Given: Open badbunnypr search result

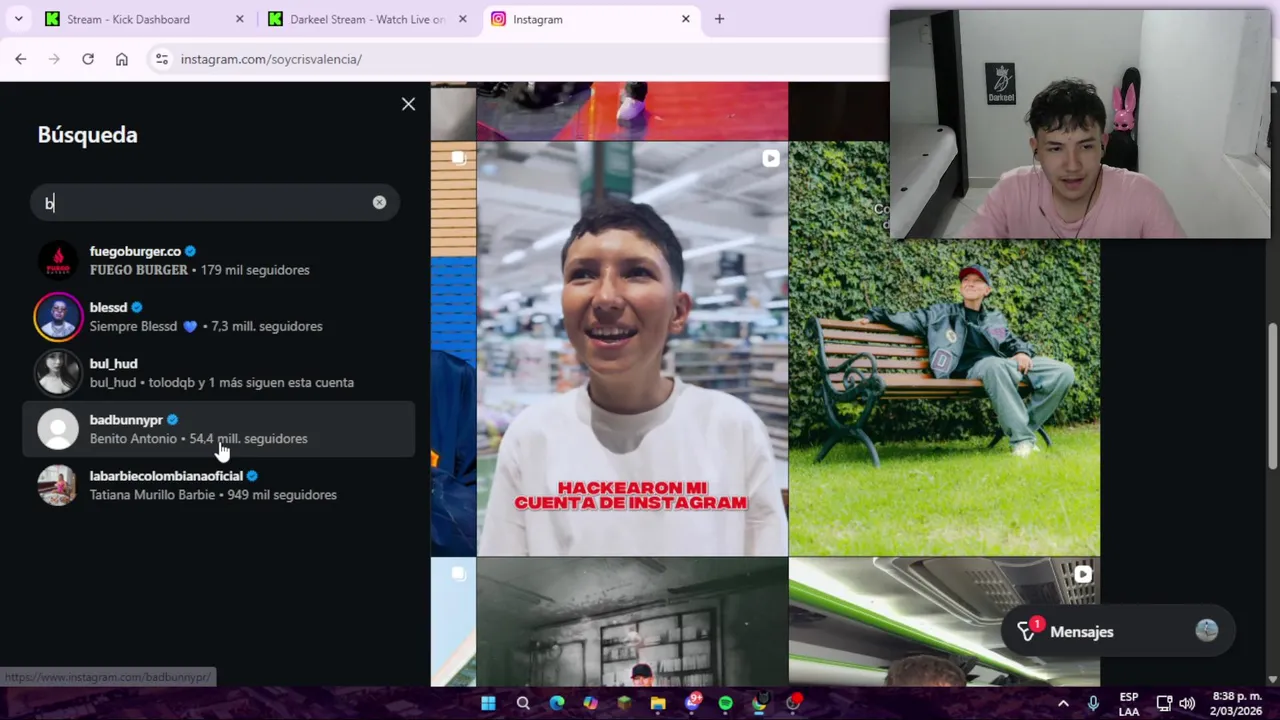Looking at the screenshot, I should tap(218, 428).
